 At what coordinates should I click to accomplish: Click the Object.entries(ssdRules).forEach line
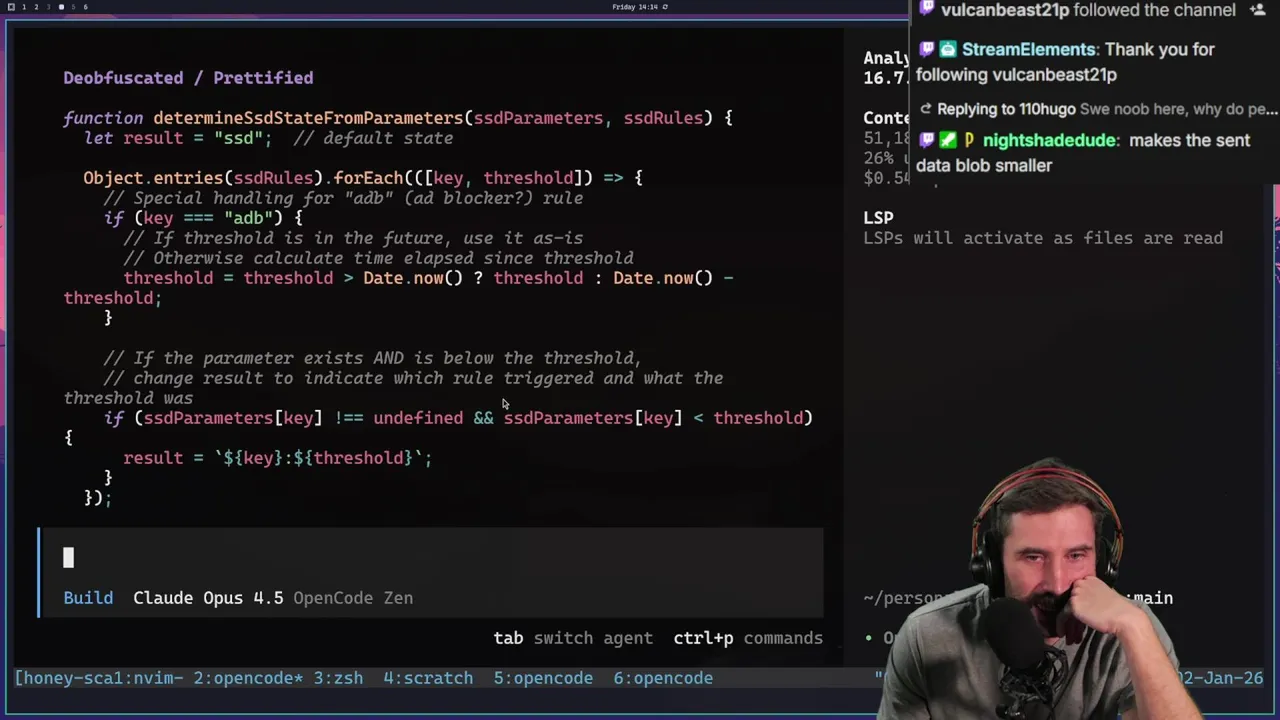[x=363, y=178]
